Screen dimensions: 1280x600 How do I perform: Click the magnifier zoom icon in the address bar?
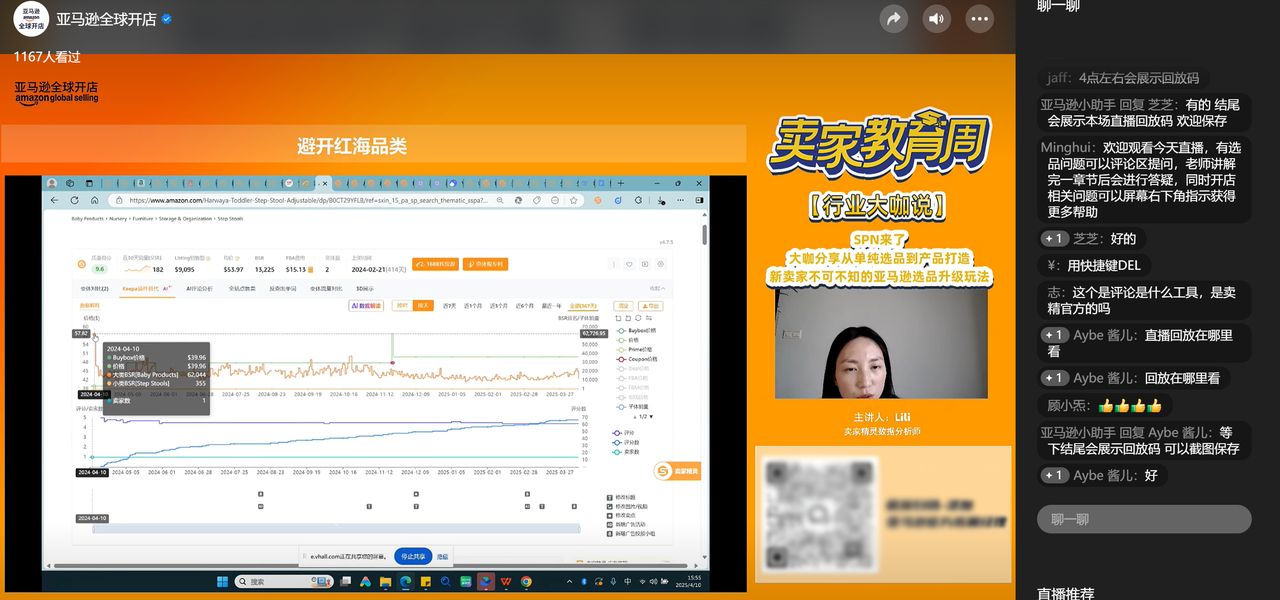coord(501,200)
